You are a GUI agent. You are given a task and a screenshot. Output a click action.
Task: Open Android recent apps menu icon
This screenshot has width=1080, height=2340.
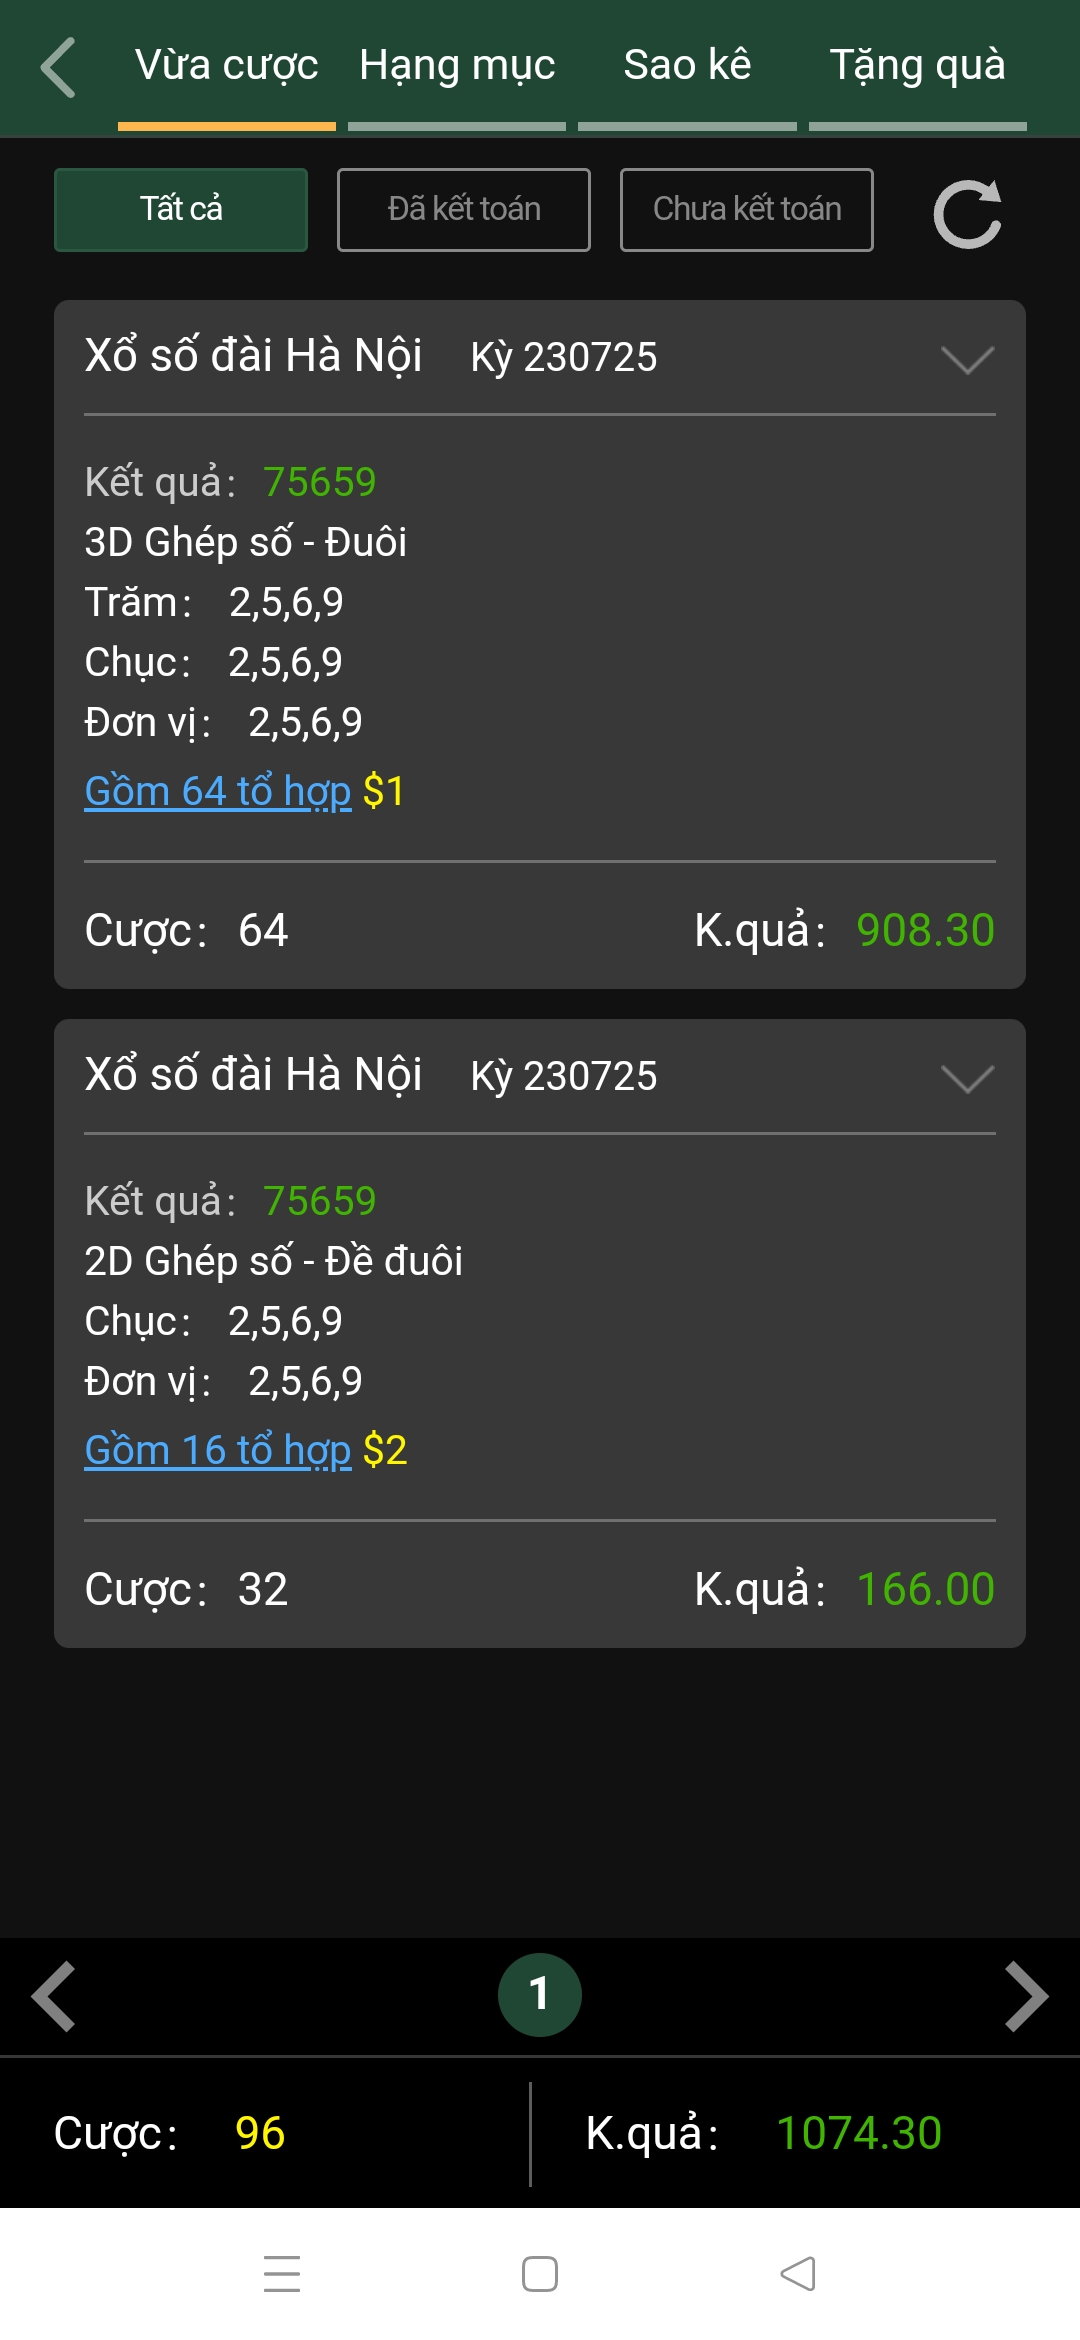pos(282,2273)
